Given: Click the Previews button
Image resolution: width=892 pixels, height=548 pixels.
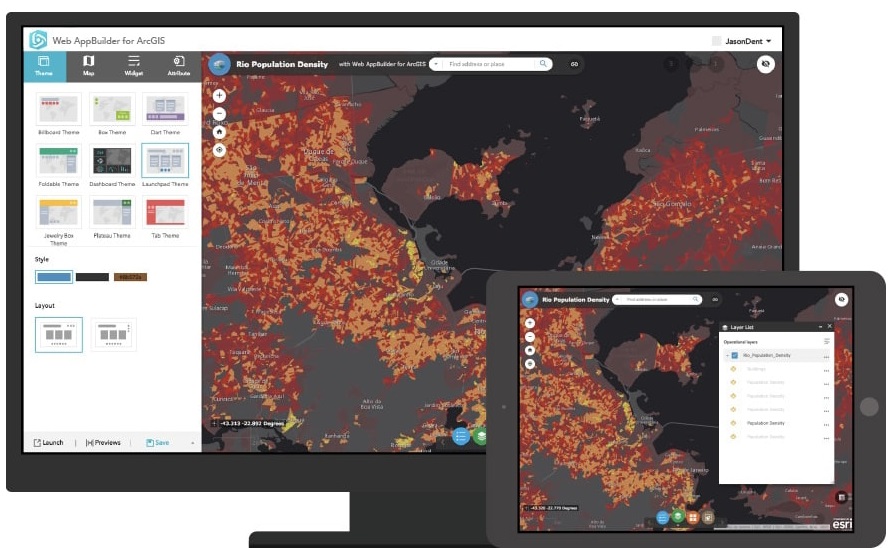Looking at the screenshot, I should point(103,442).
